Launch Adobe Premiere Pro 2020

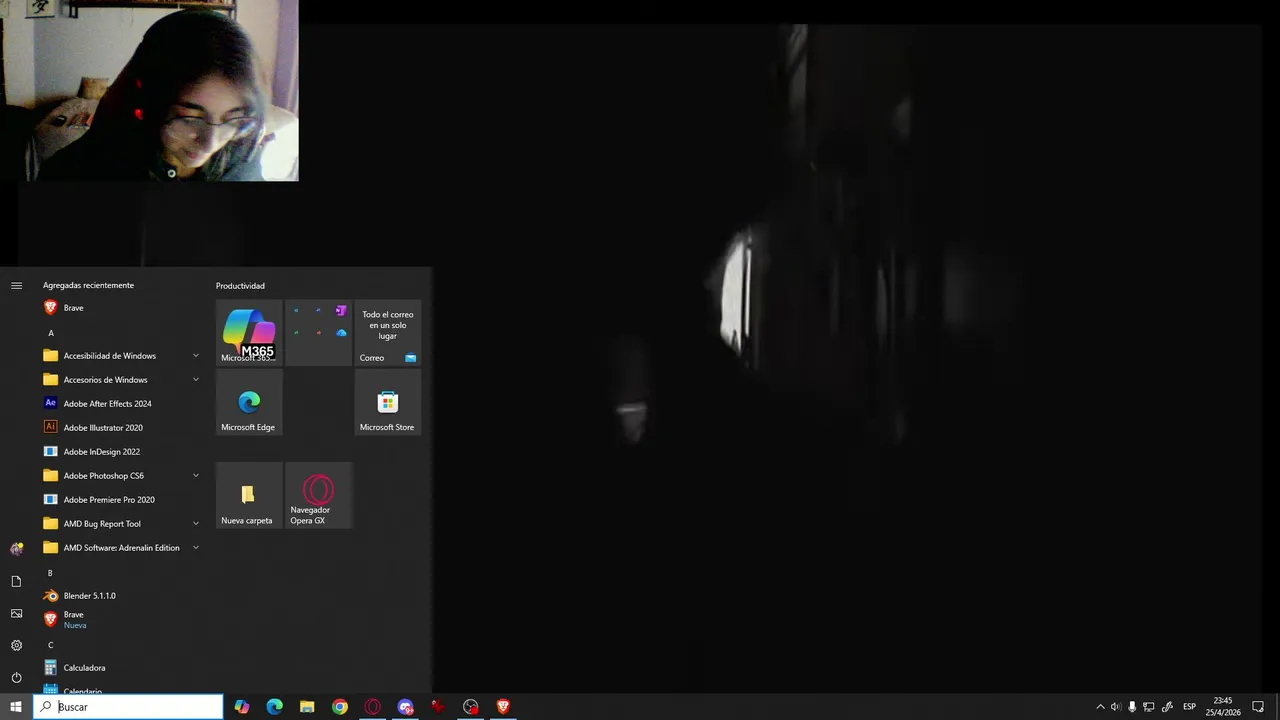click(122, 500)
